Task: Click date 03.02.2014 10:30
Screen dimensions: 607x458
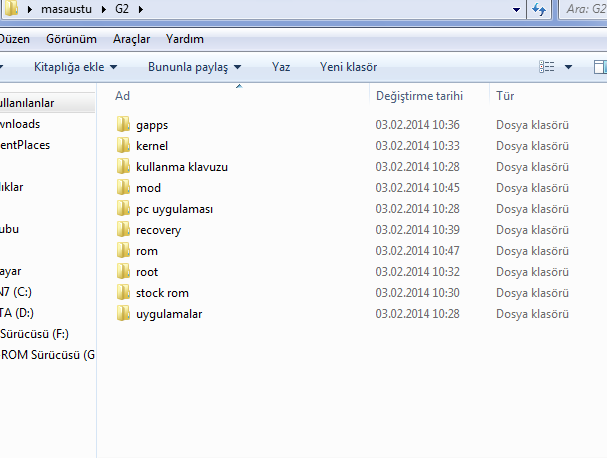Action: [417, 293]
